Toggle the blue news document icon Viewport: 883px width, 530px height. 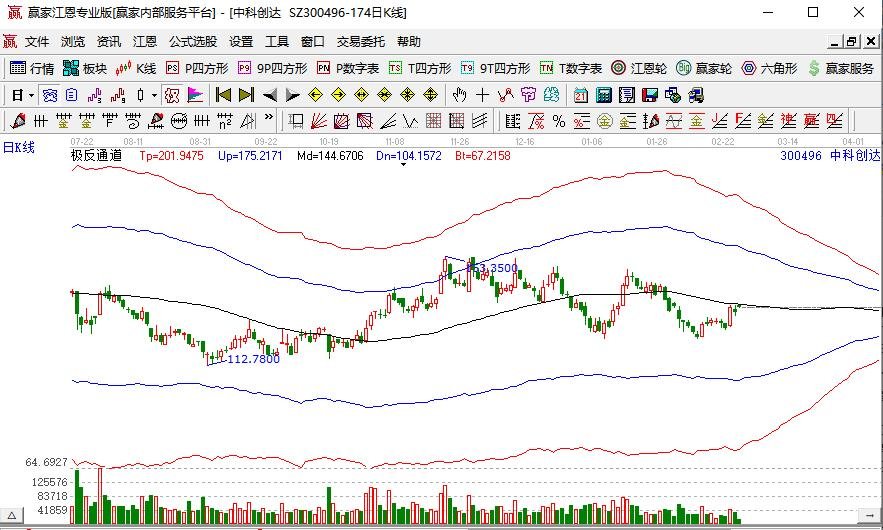[x=72, y=95]
